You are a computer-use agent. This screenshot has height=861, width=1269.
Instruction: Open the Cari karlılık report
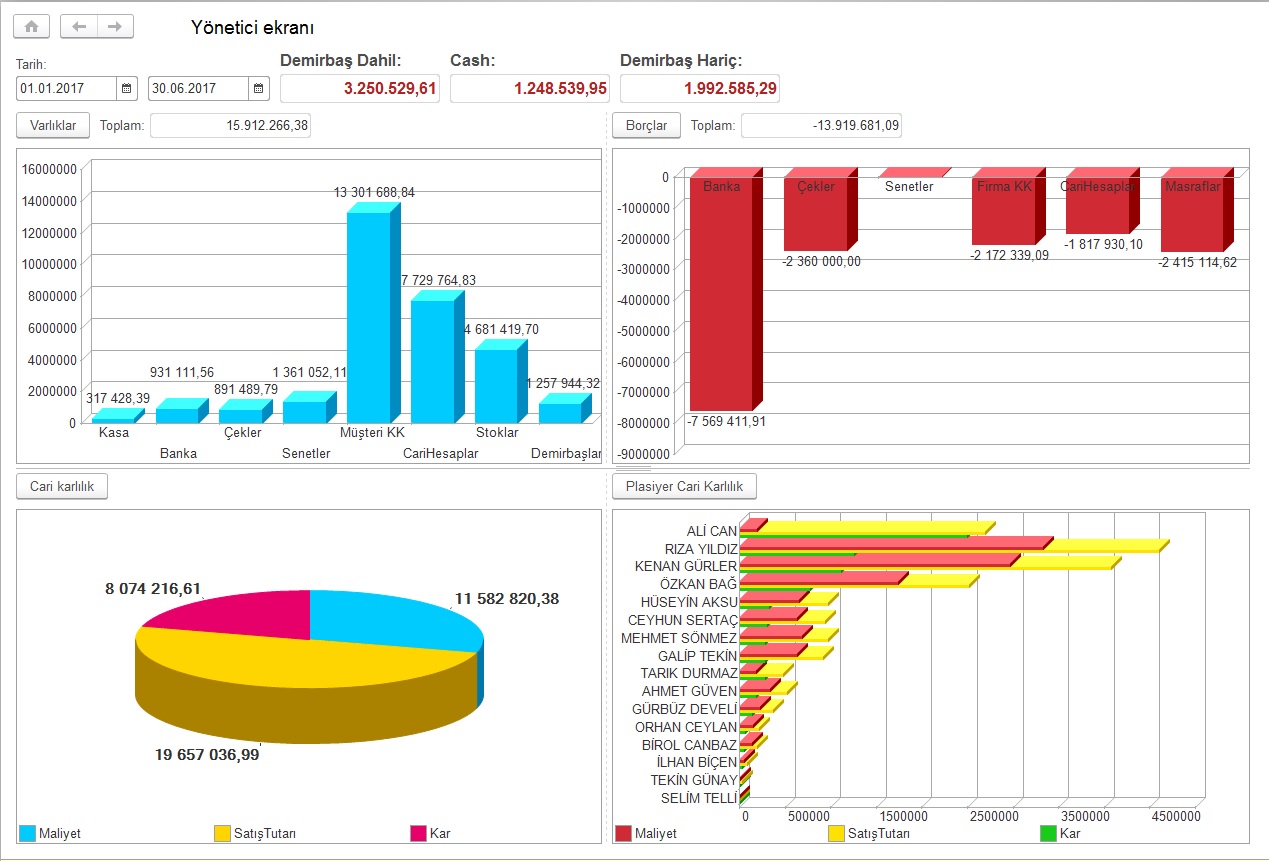coord(62,486)
